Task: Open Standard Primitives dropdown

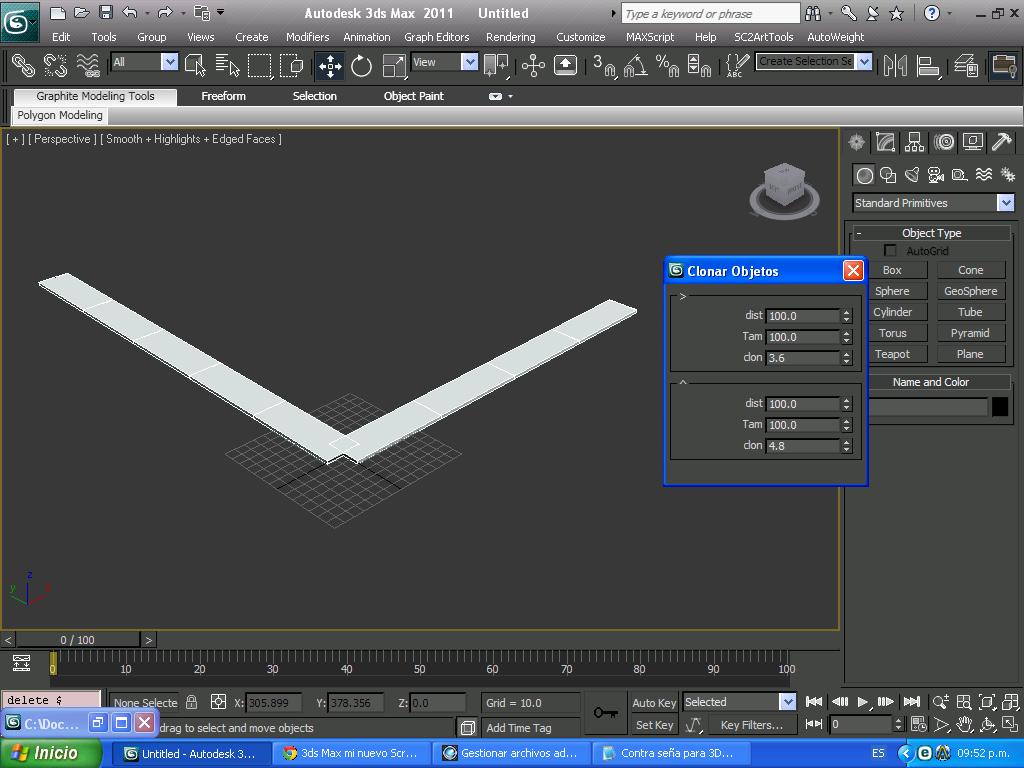Action: (1006, 203)
